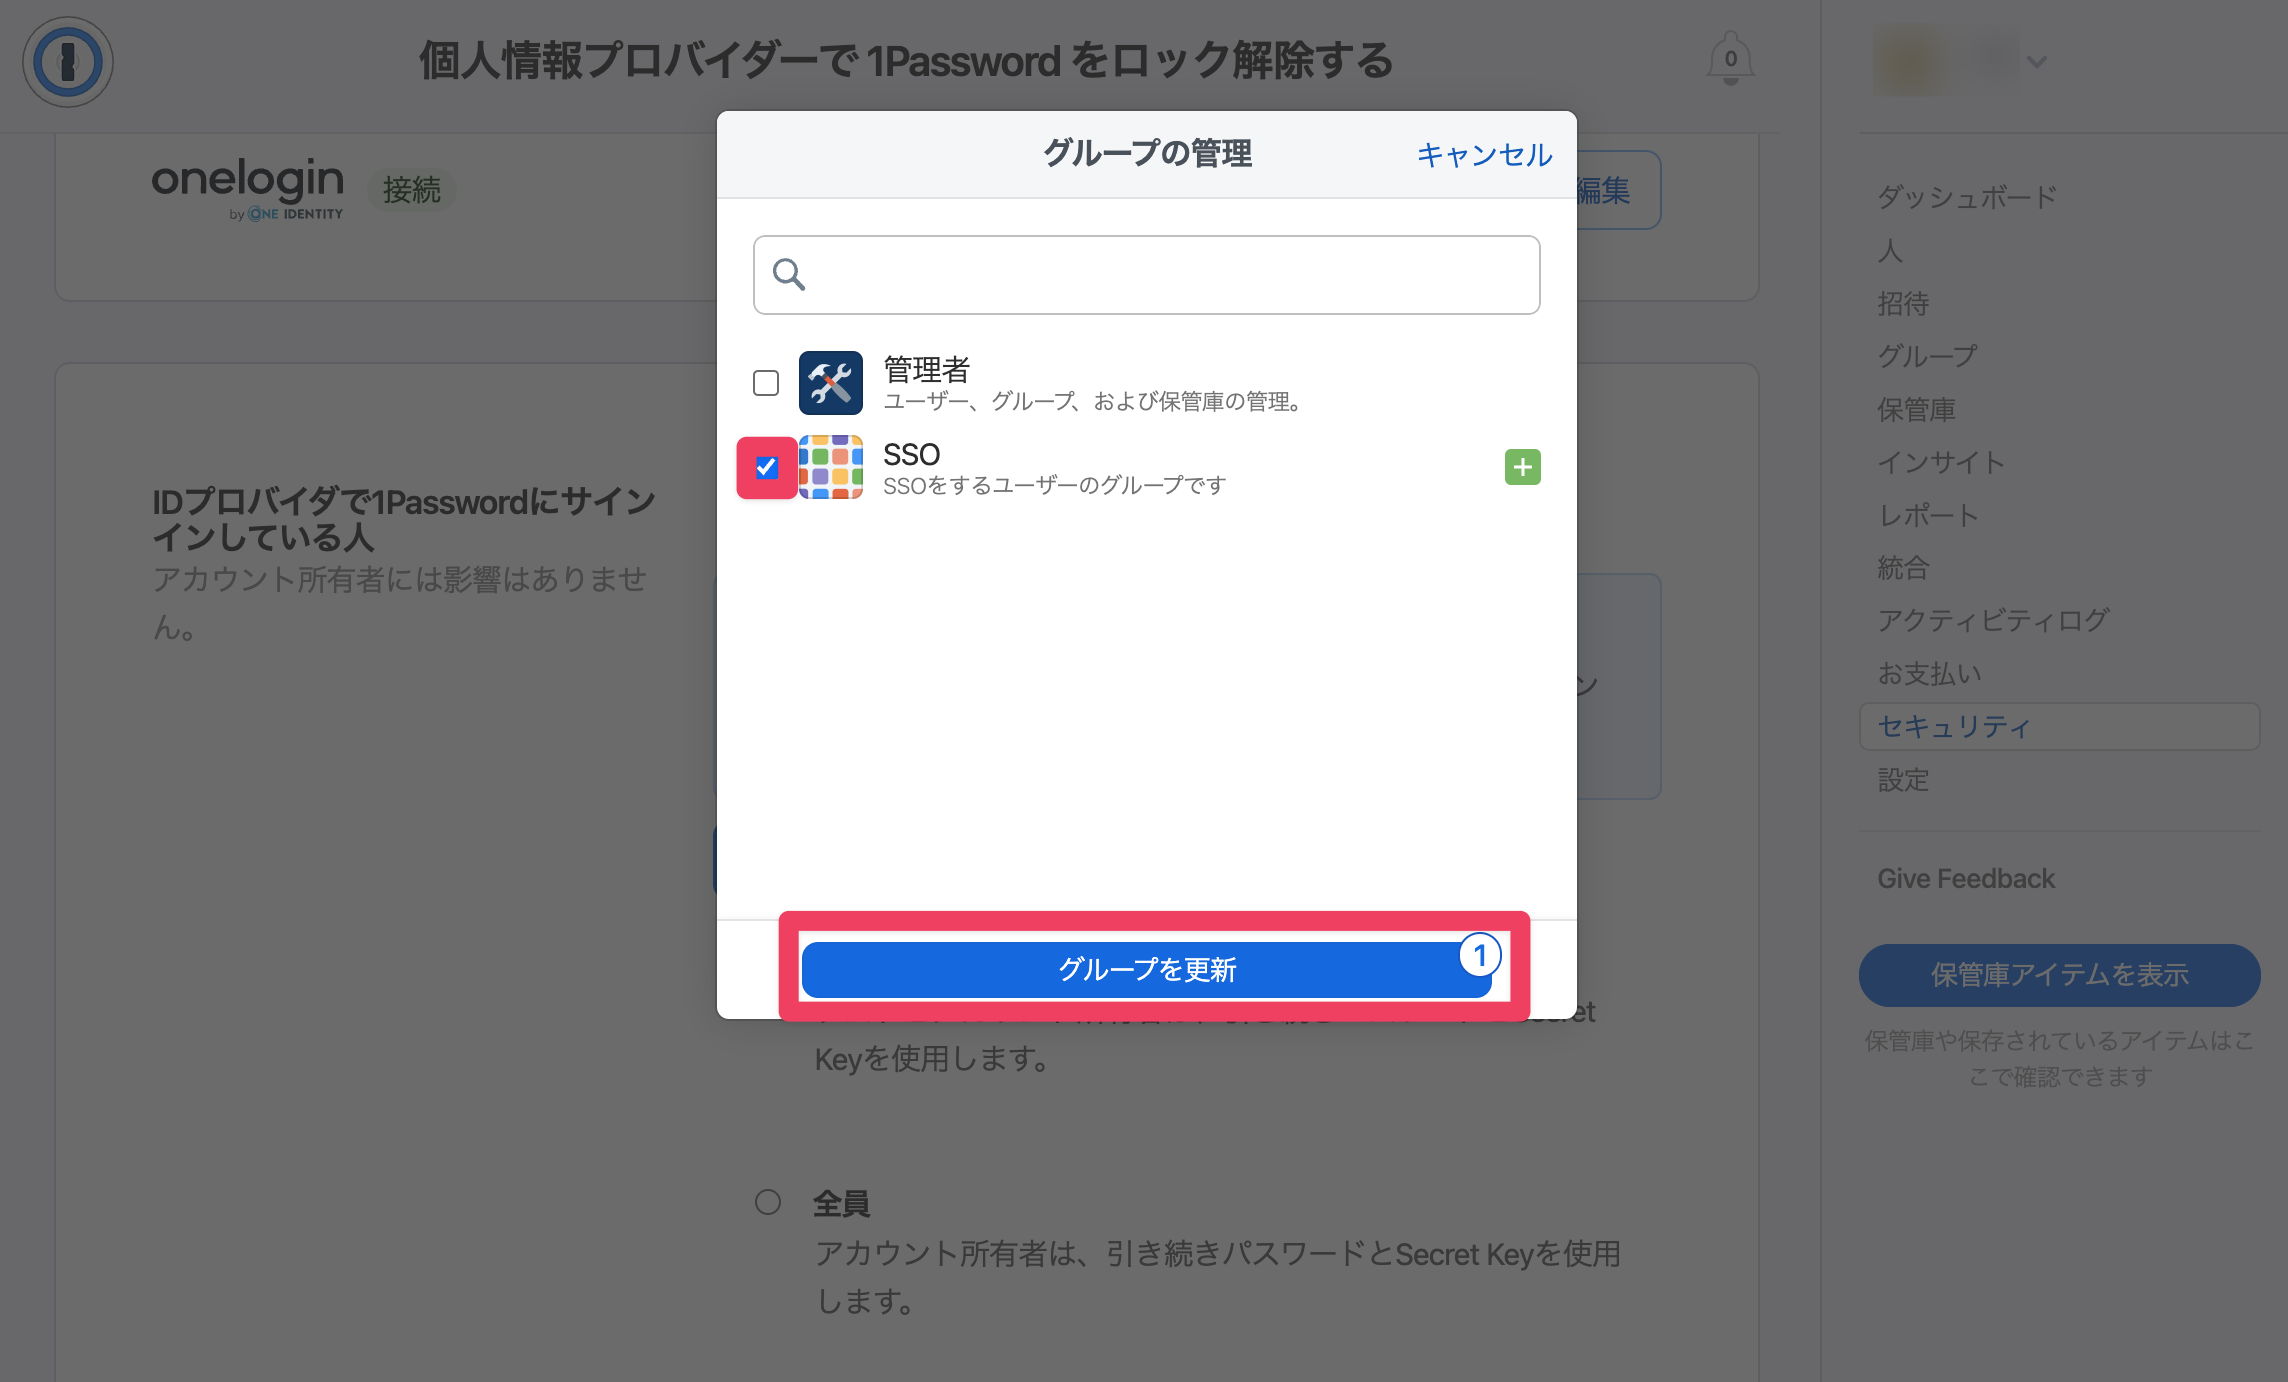Expand the account dropdown chevron
The image size is (2288, 1382).
click(2037, 62)
